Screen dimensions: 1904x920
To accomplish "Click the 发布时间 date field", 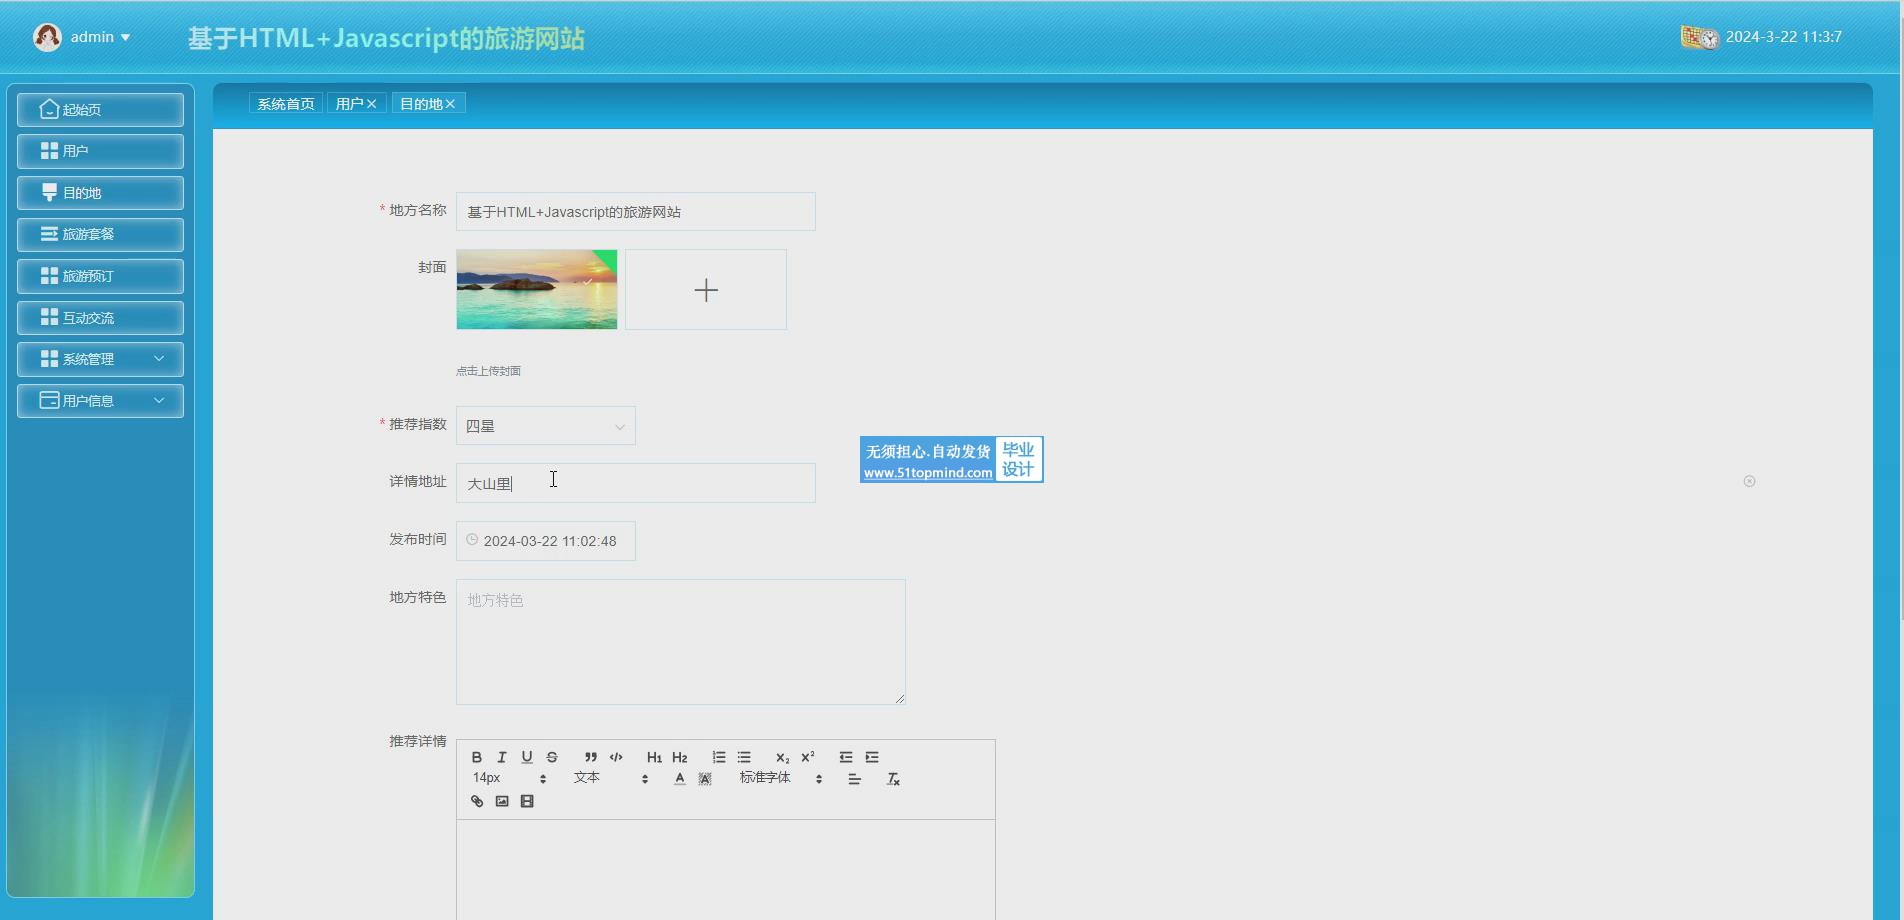I will tap(546, 541).
